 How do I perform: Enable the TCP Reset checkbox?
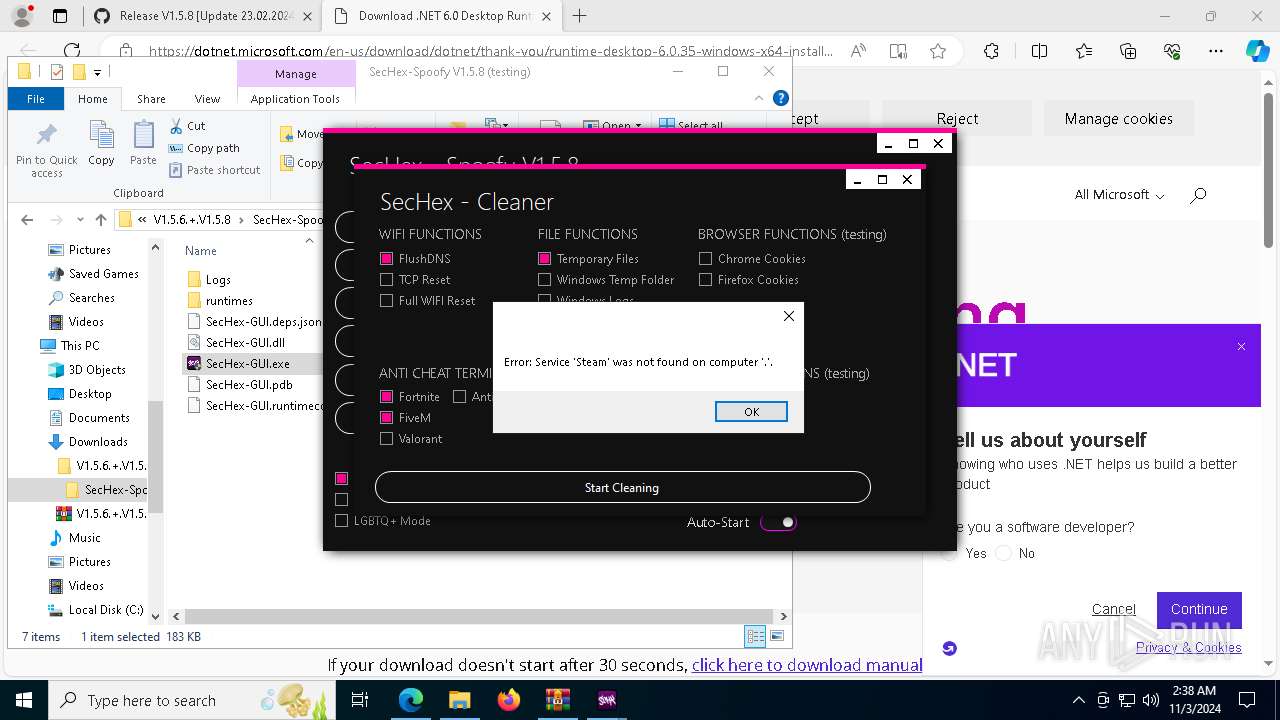click(387, 280)
